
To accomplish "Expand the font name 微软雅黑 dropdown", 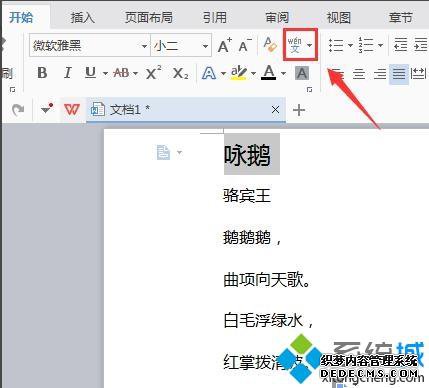I will (x=144, y=46).
